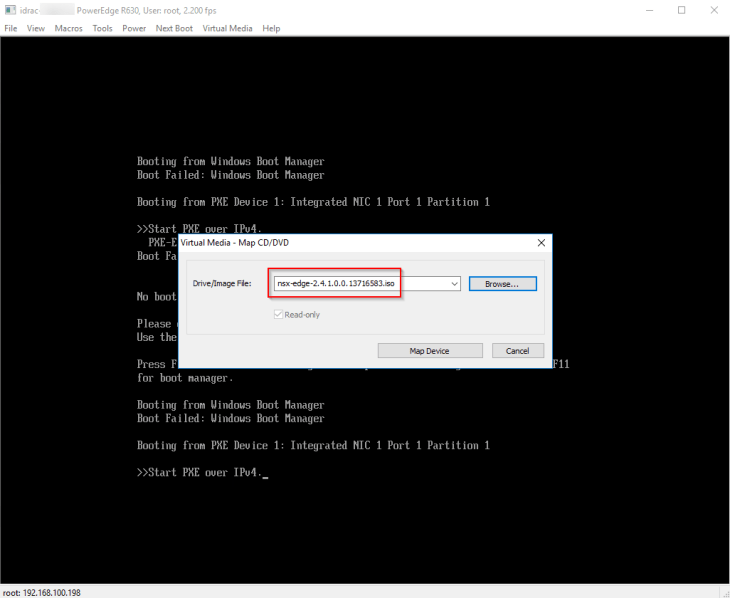Click the Browse... button

(502, 284)
